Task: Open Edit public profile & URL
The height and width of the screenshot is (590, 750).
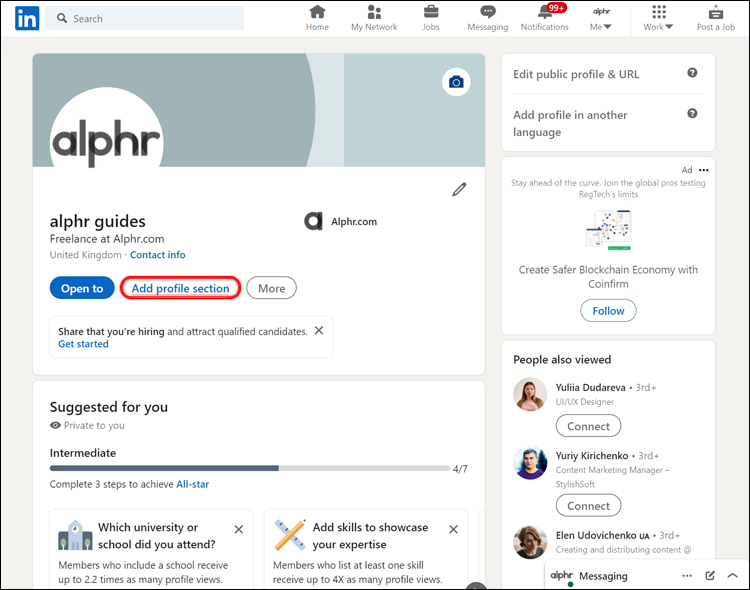Action: (576, 74)
